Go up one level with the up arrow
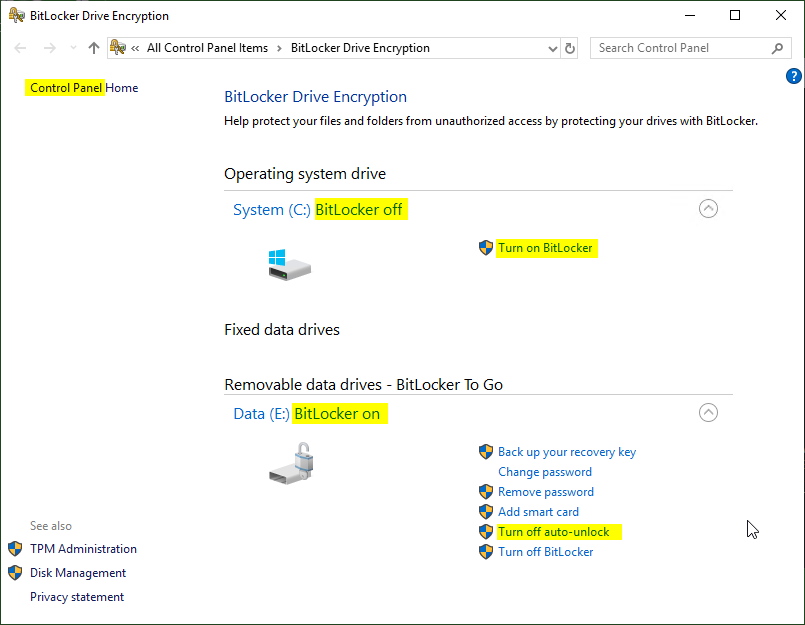The image size is (805, 625). [93, 48]
